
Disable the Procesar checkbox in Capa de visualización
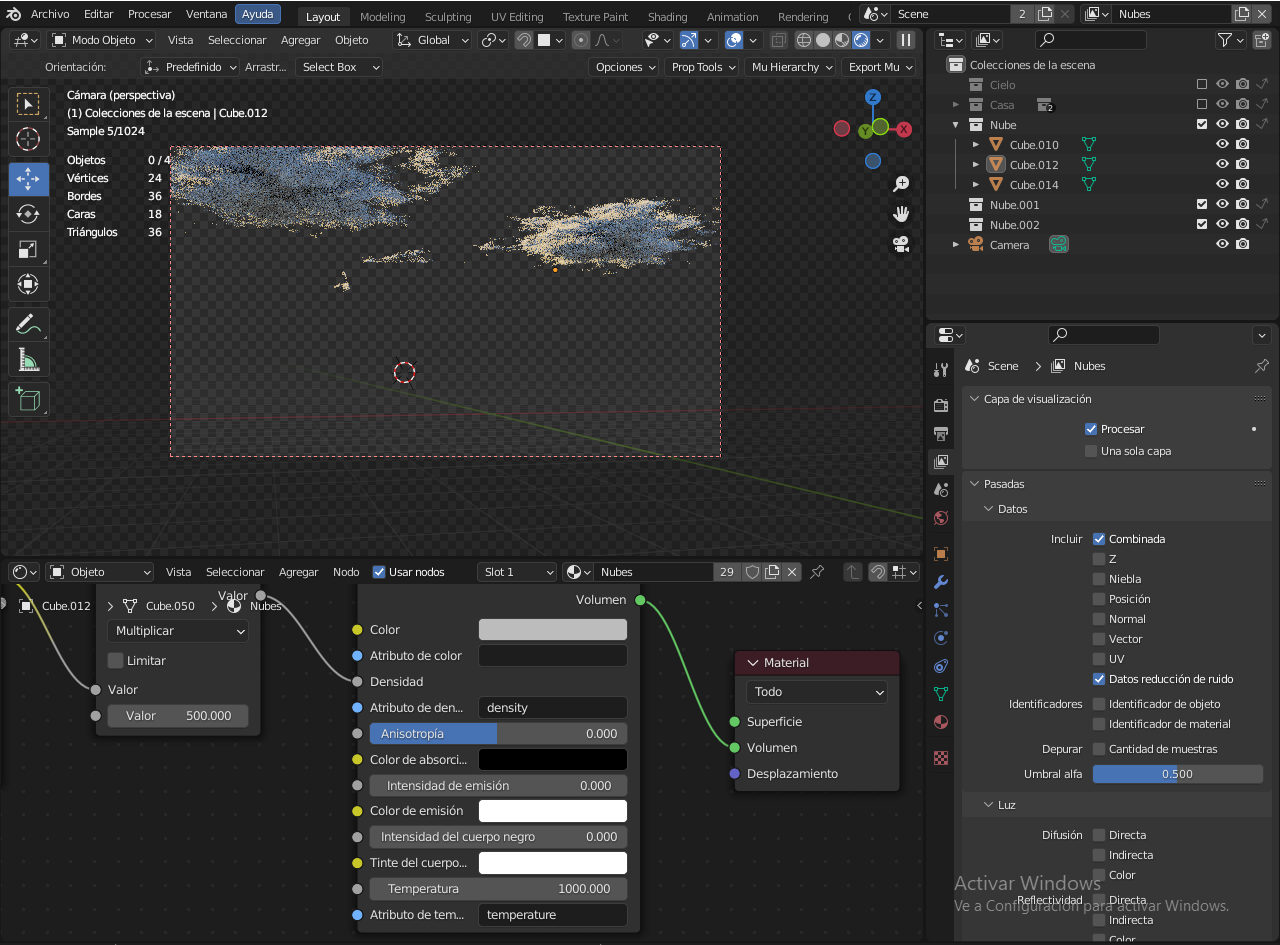coord(1091,429)
